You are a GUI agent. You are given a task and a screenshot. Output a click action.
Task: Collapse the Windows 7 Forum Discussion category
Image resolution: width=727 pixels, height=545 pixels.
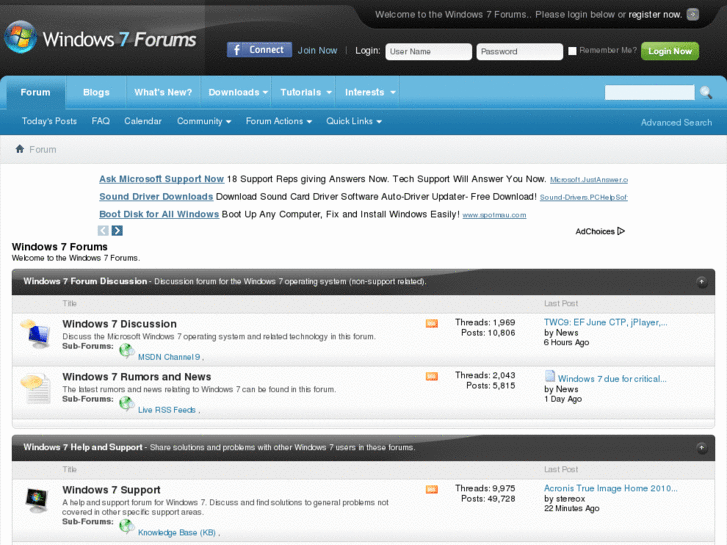pos(701,282)
